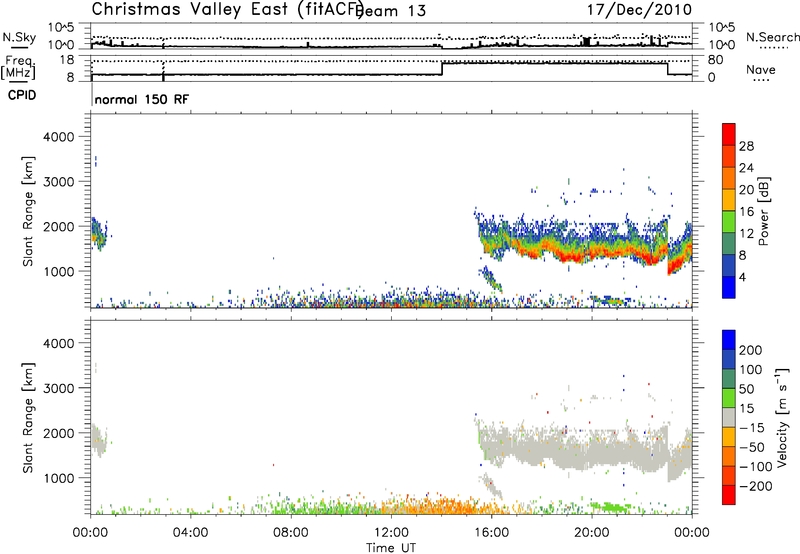
Task: Pick the yellow-orange 16–20 dB power segment
Action: [x=729, y=199]
